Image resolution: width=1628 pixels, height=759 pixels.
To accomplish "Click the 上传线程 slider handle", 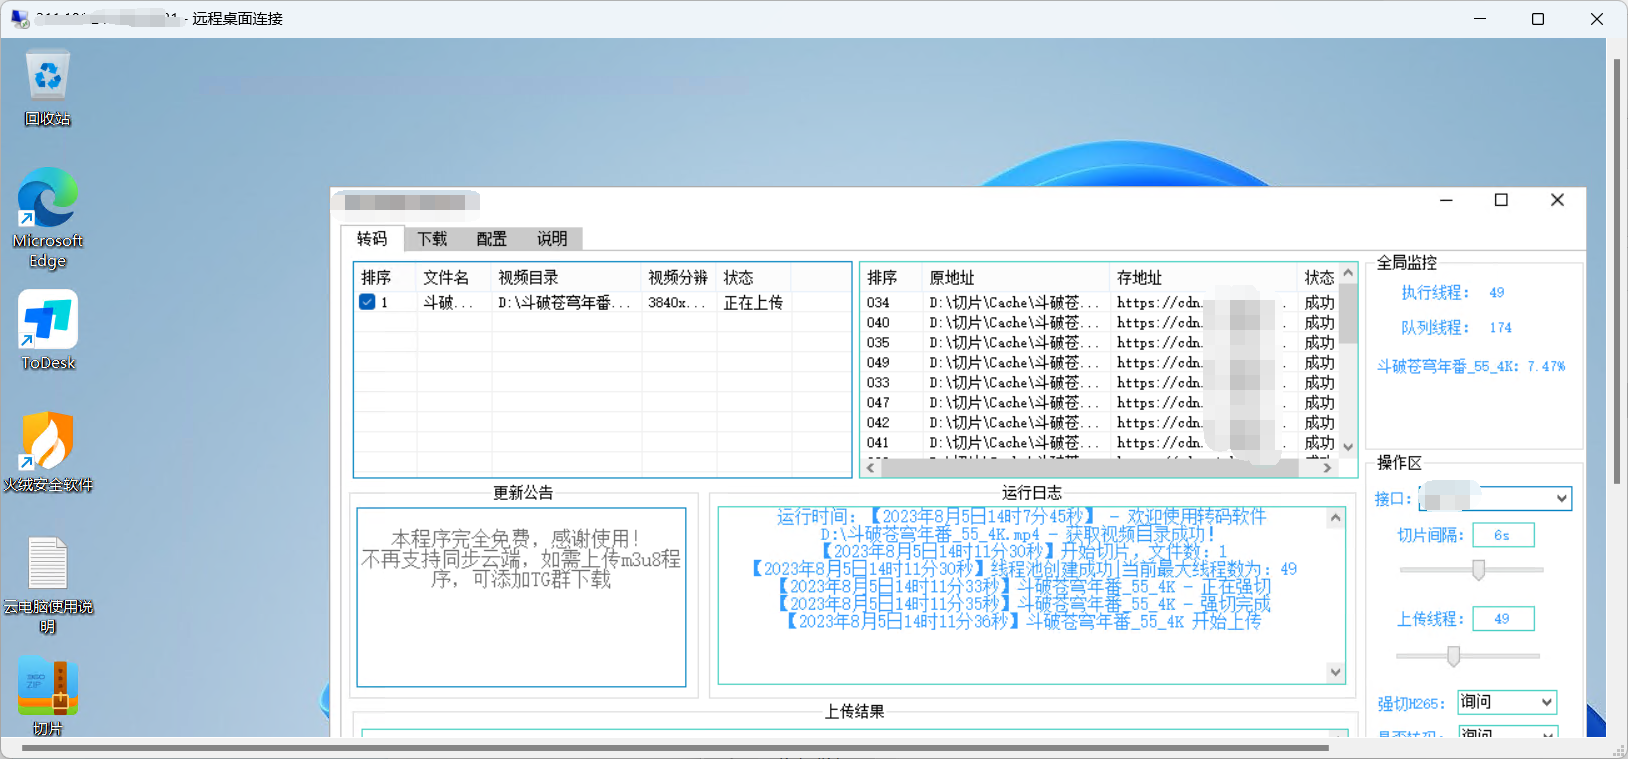I will pyautogui.click(x=1453, y=656).
